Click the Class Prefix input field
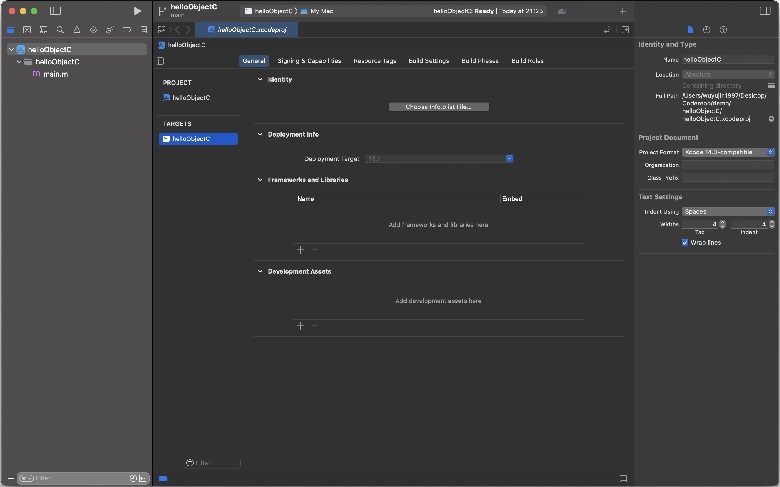Screen dimensions: 780x487 [x=728, y=178]
